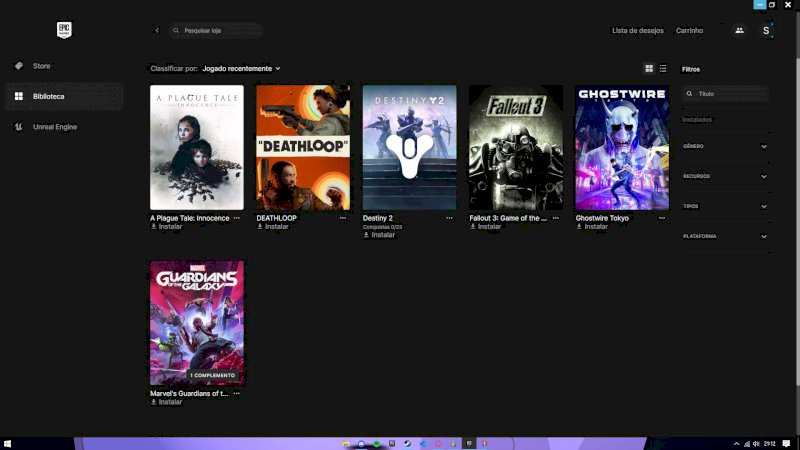
Task: Switch to list view layout
Action: click(x=662, y=68)
